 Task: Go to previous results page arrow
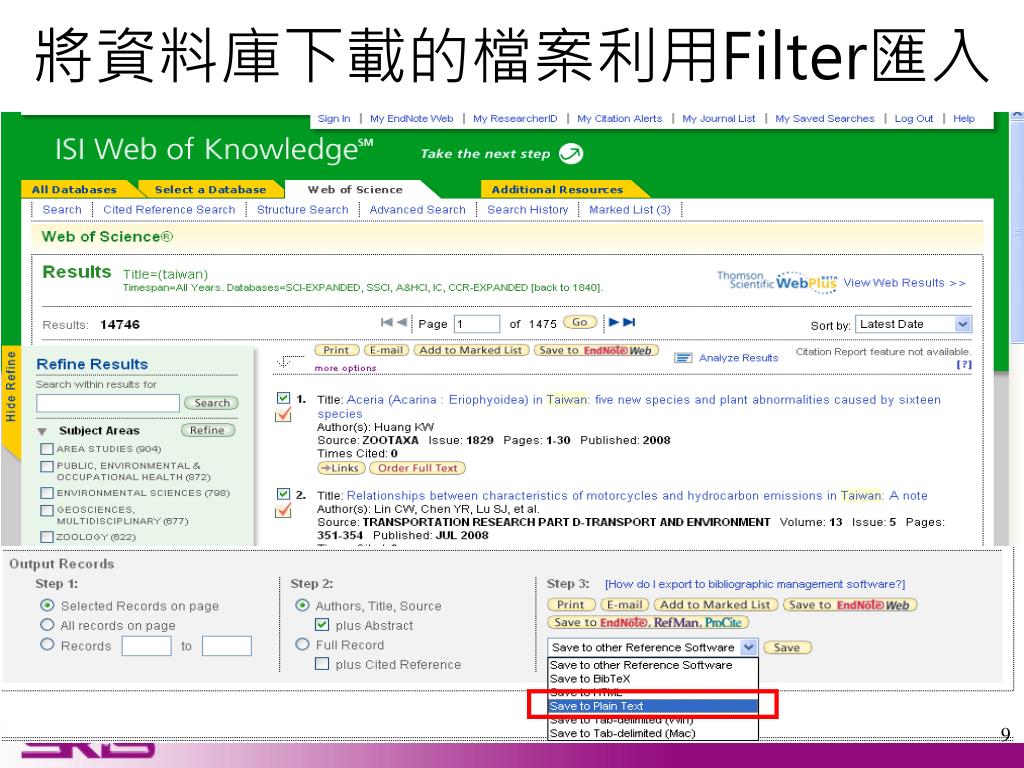pyautogui.click(x=402, y=322)
